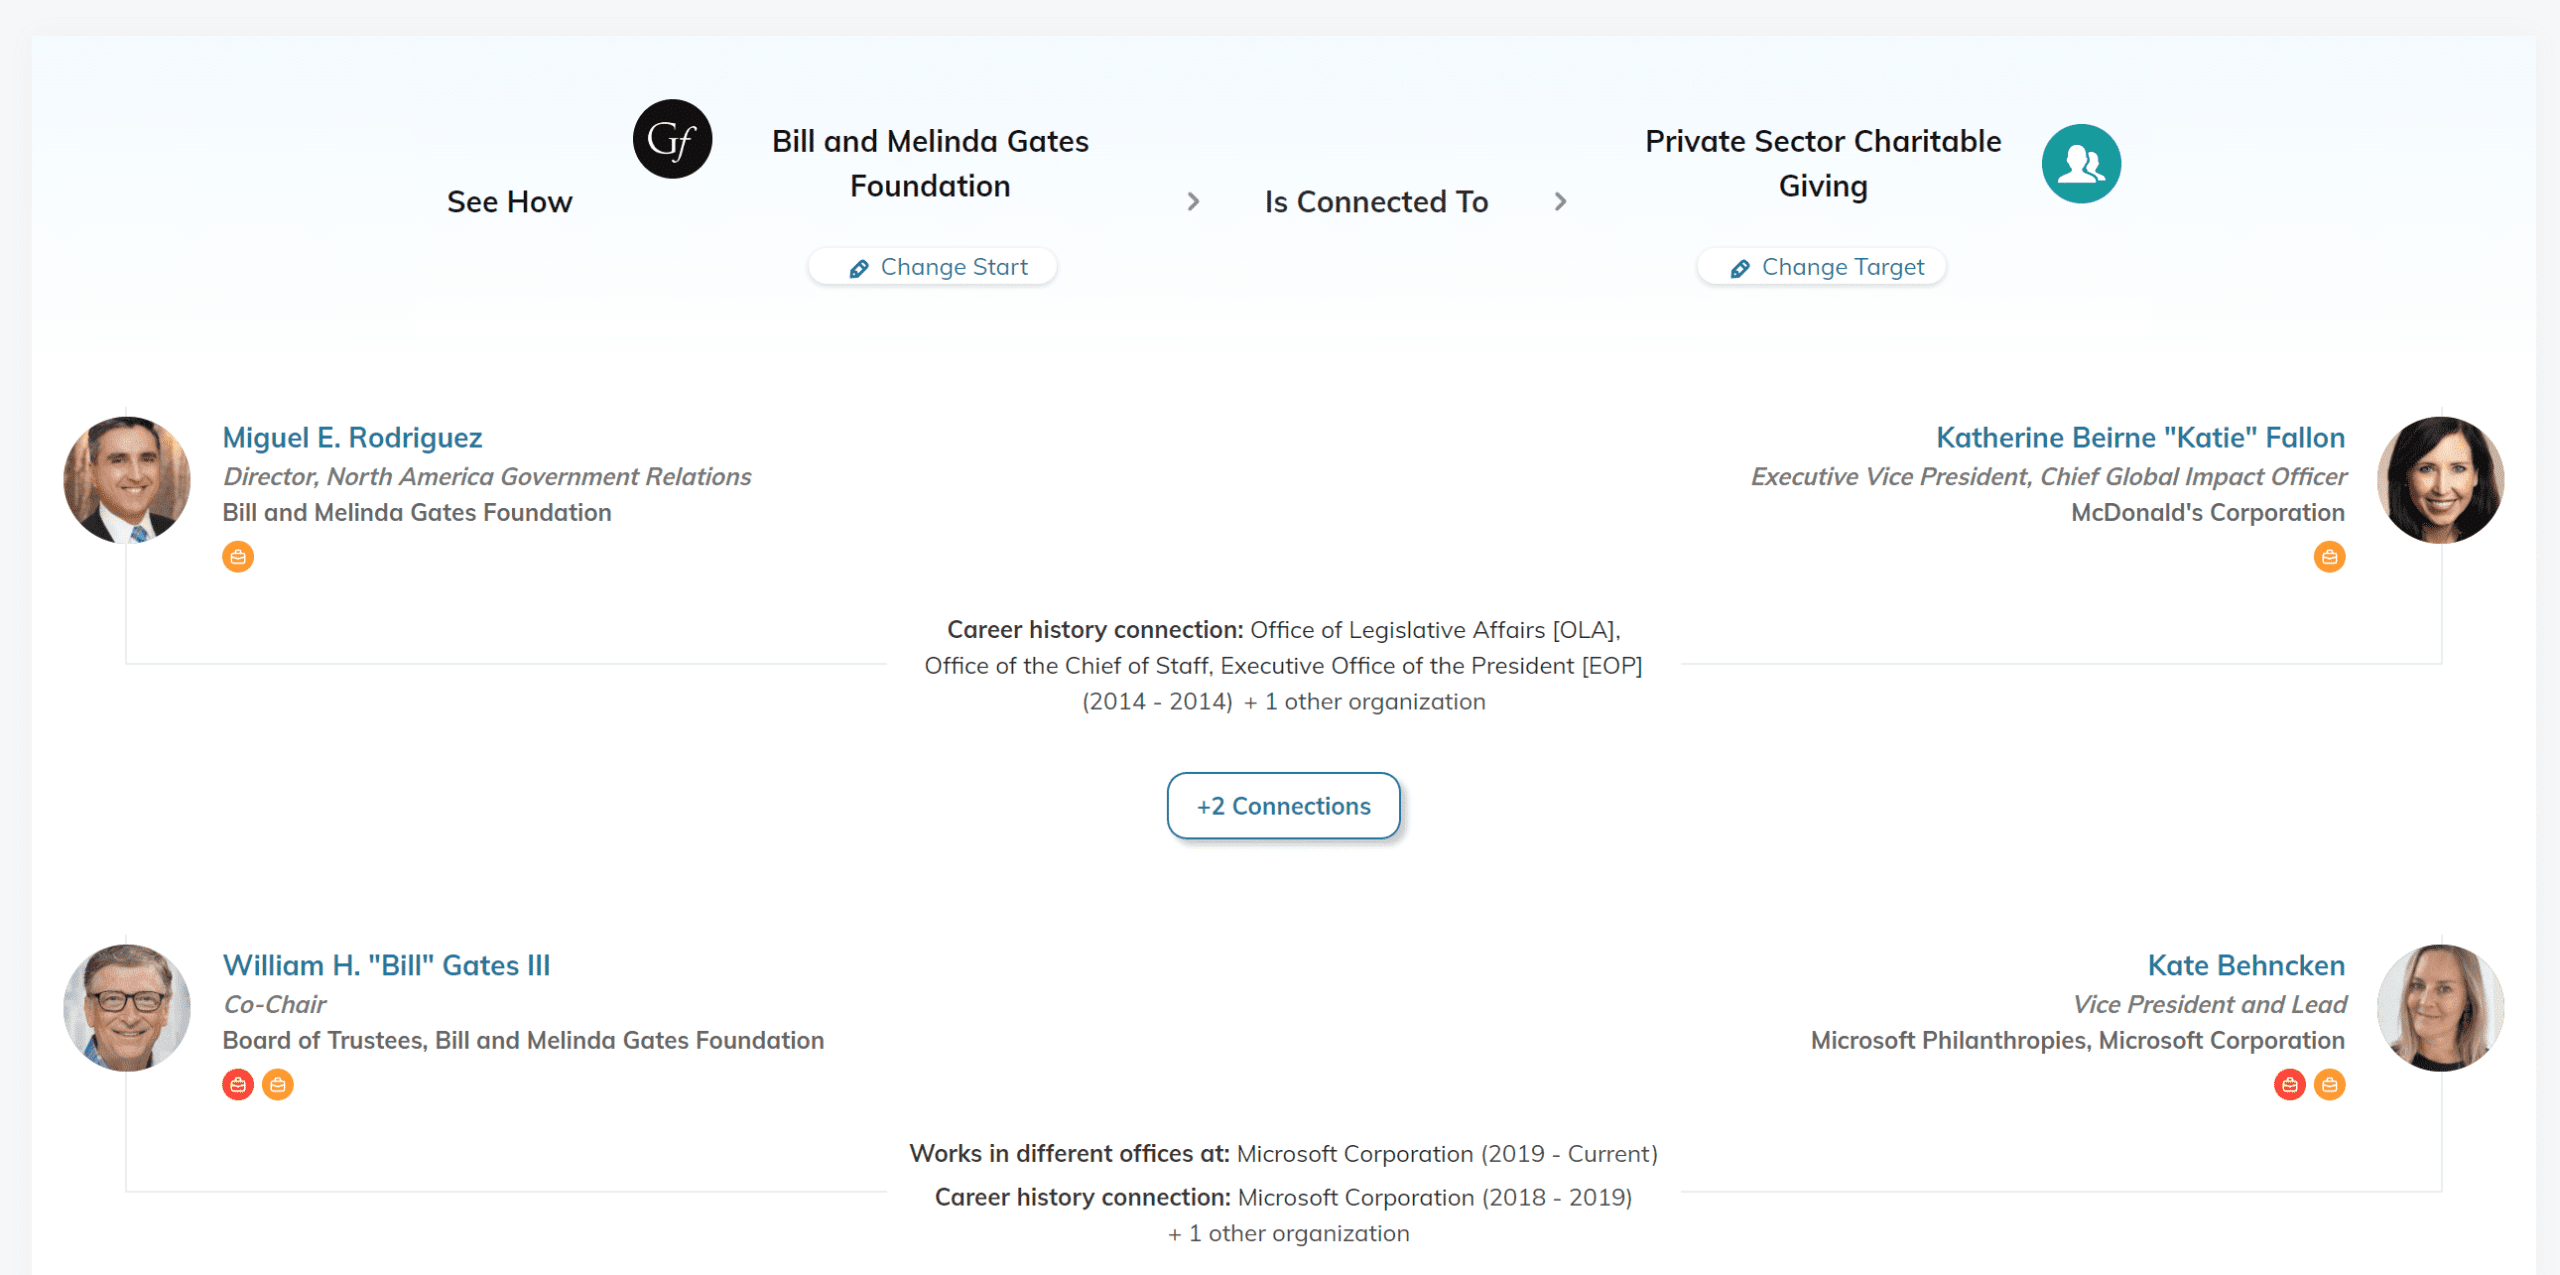Click the Gates Foundation Gf logo icon
The image size is (2560, 1275).
672,139
